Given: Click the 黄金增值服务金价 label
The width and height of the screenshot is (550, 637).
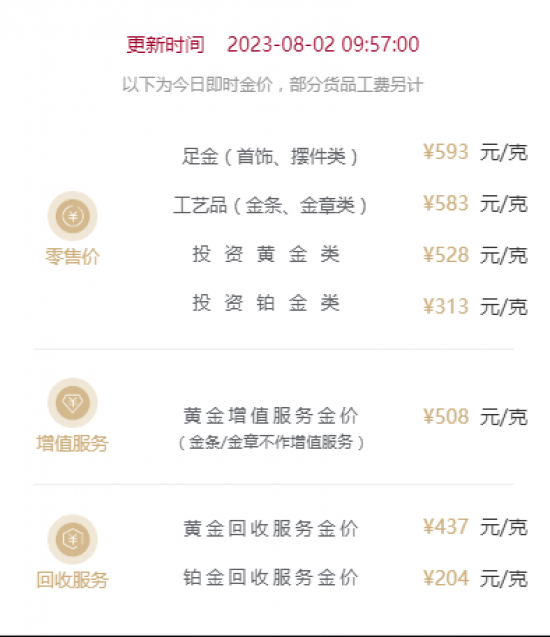Looking at the screenshot, I should pyautogui.click(x=271, y=416).
